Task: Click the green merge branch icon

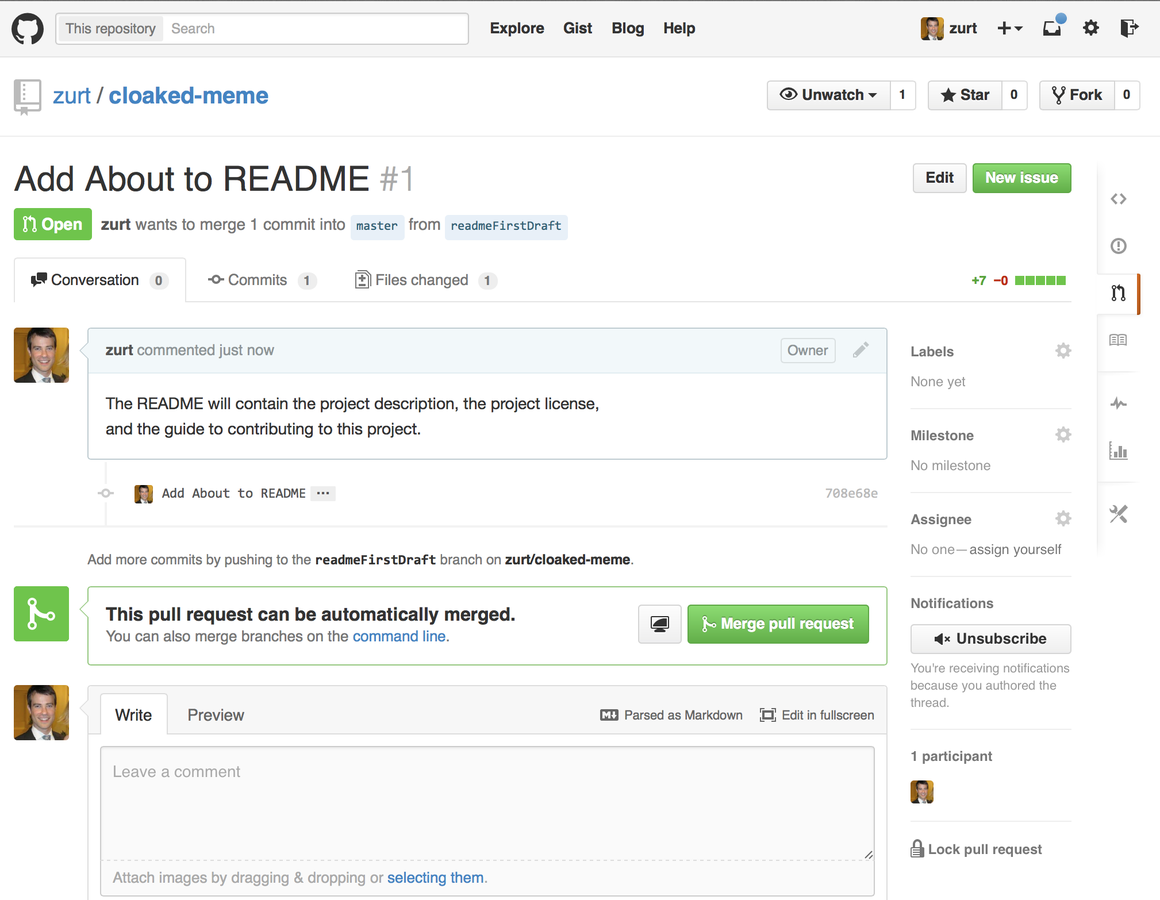Action: coord(41,614)
